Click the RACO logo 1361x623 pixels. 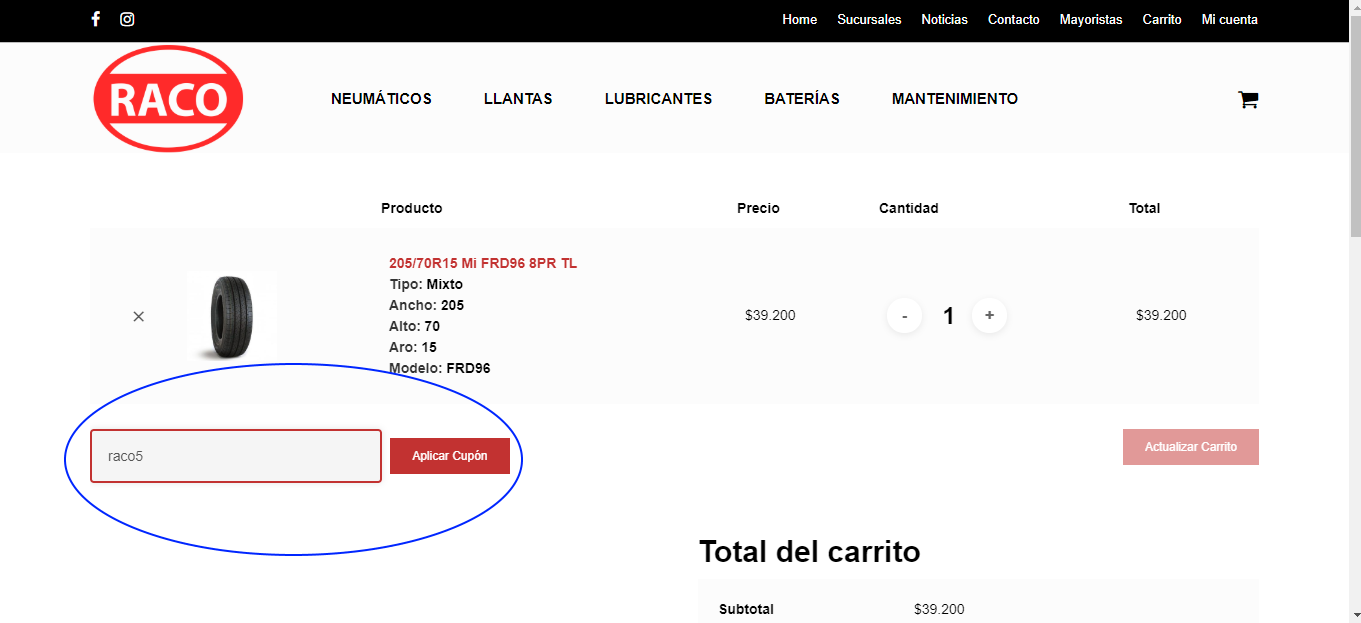pos(168,99)
